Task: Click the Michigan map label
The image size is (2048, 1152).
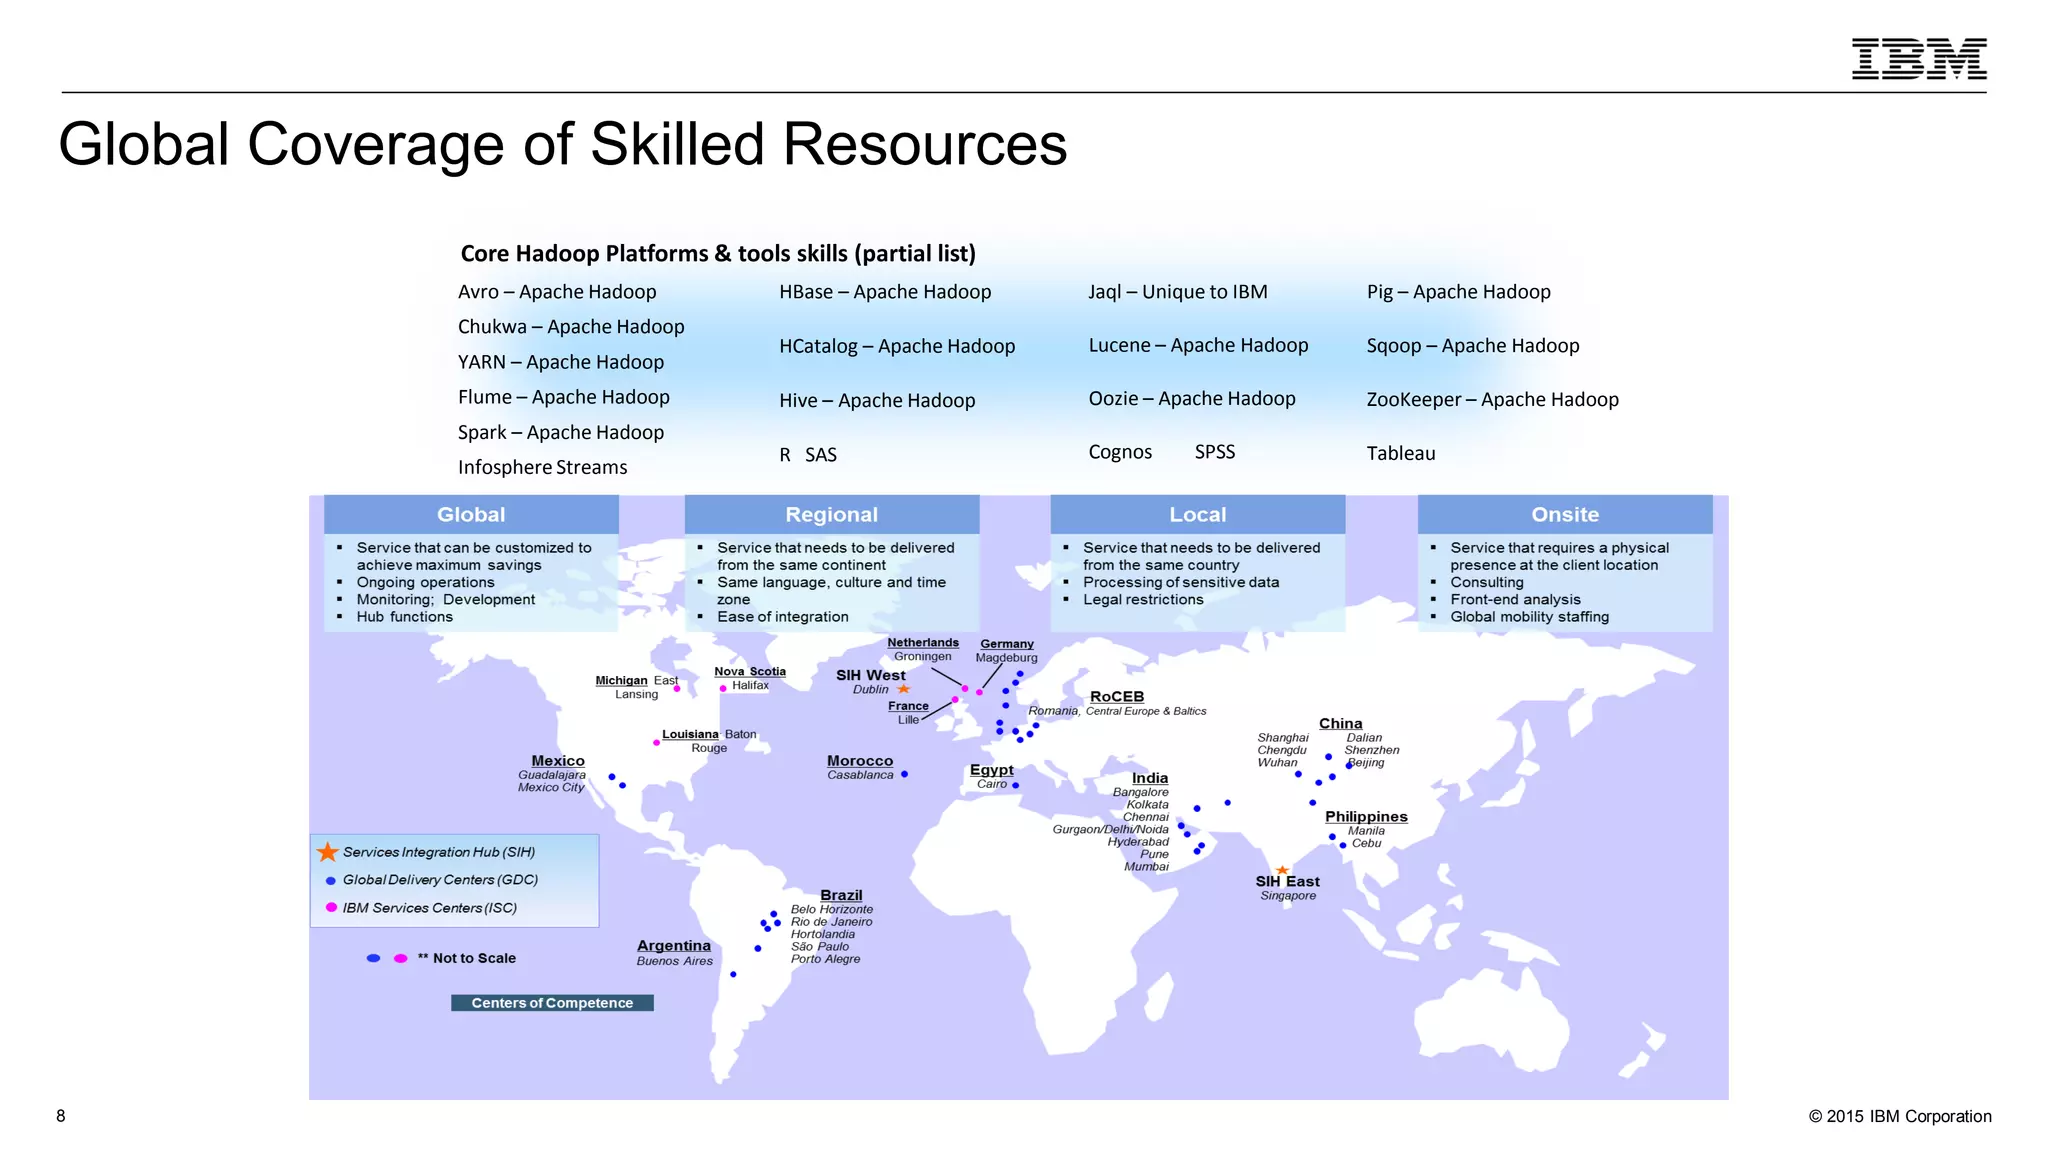Action: click(x=622, y=681)
